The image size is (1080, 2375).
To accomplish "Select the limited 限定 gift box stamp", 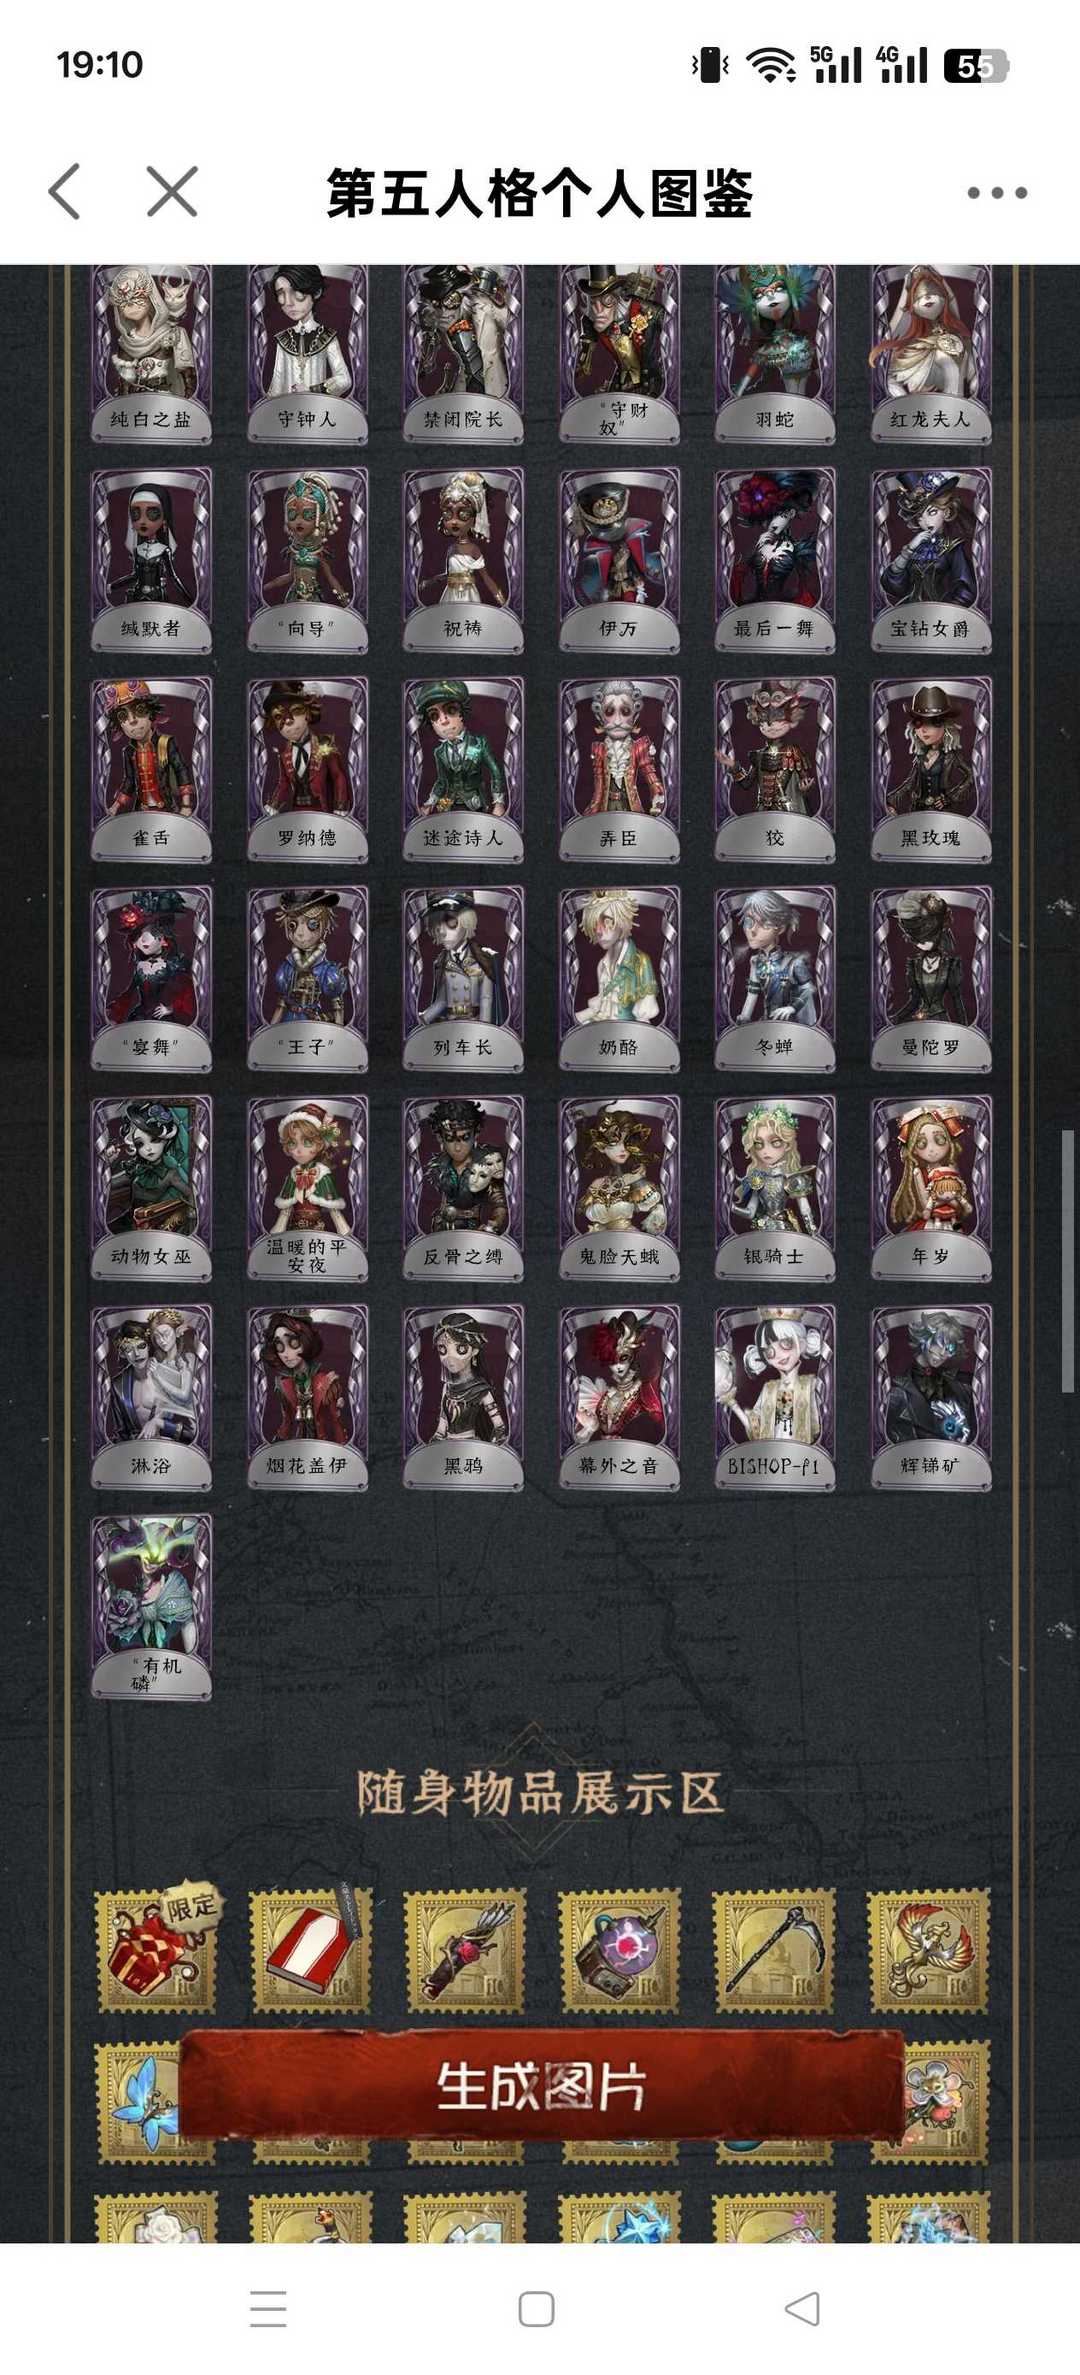I will click(155, 1950).
